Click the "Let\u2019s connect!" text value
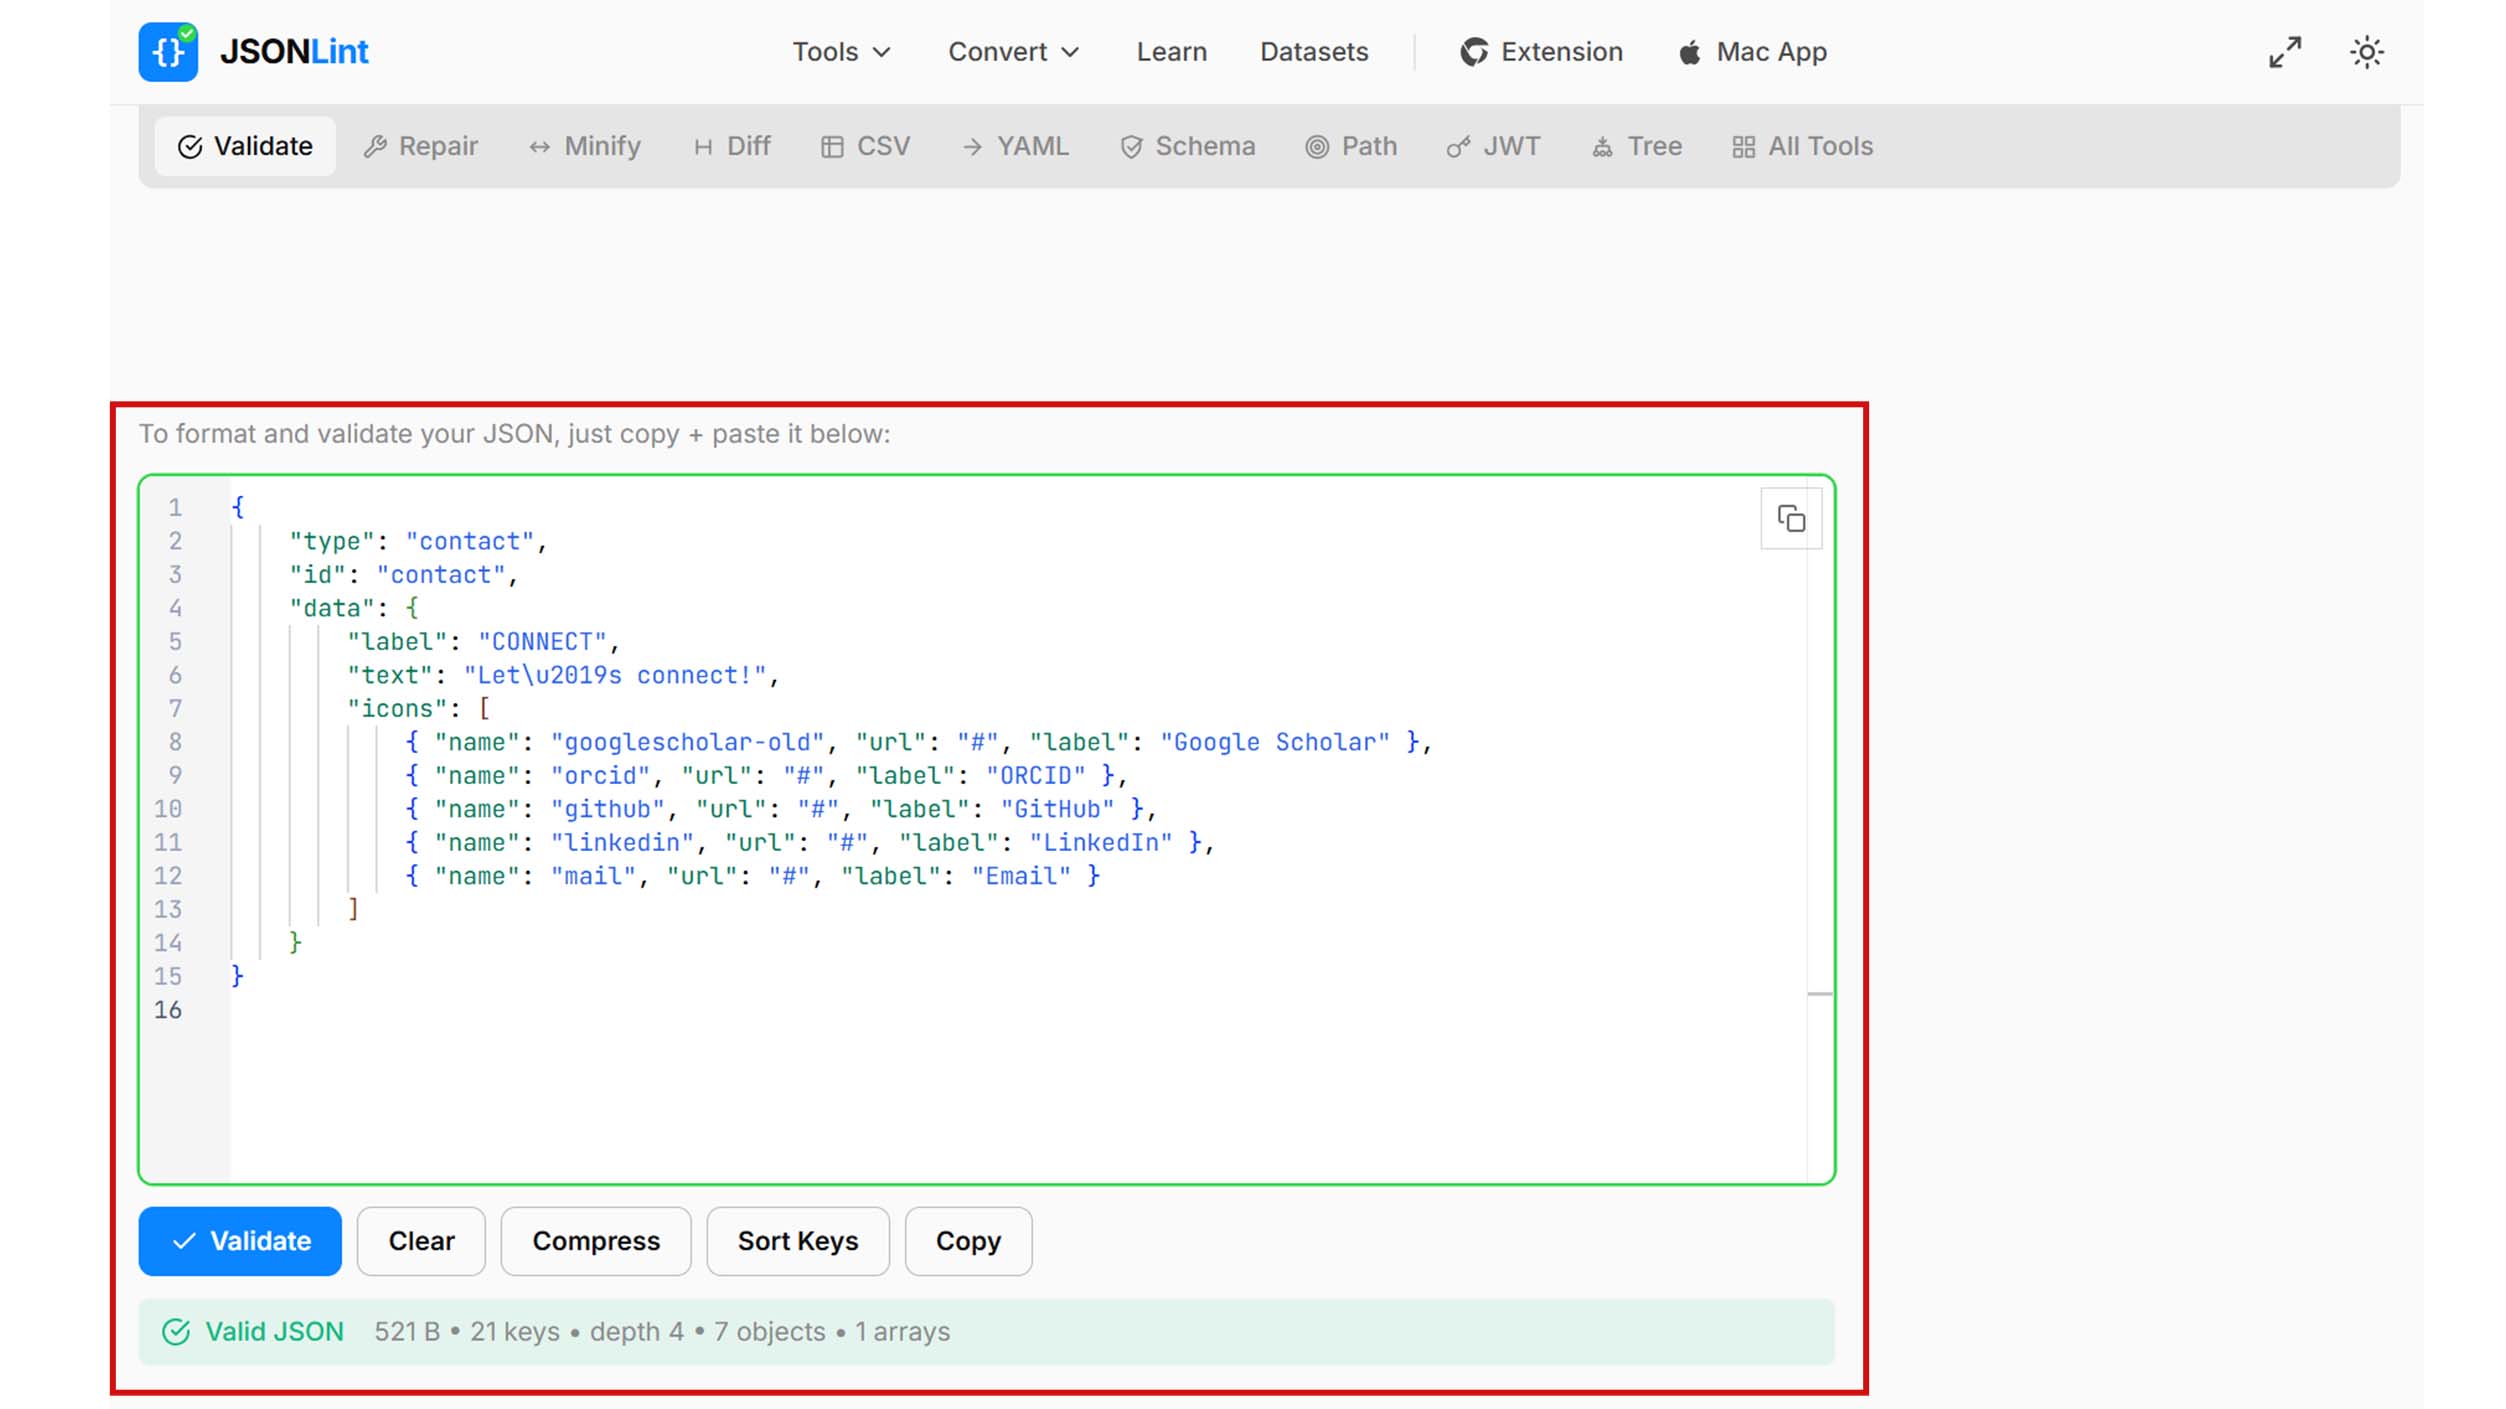The width and height of the screenshot is (2506, 1409). (x=615, y=675)
